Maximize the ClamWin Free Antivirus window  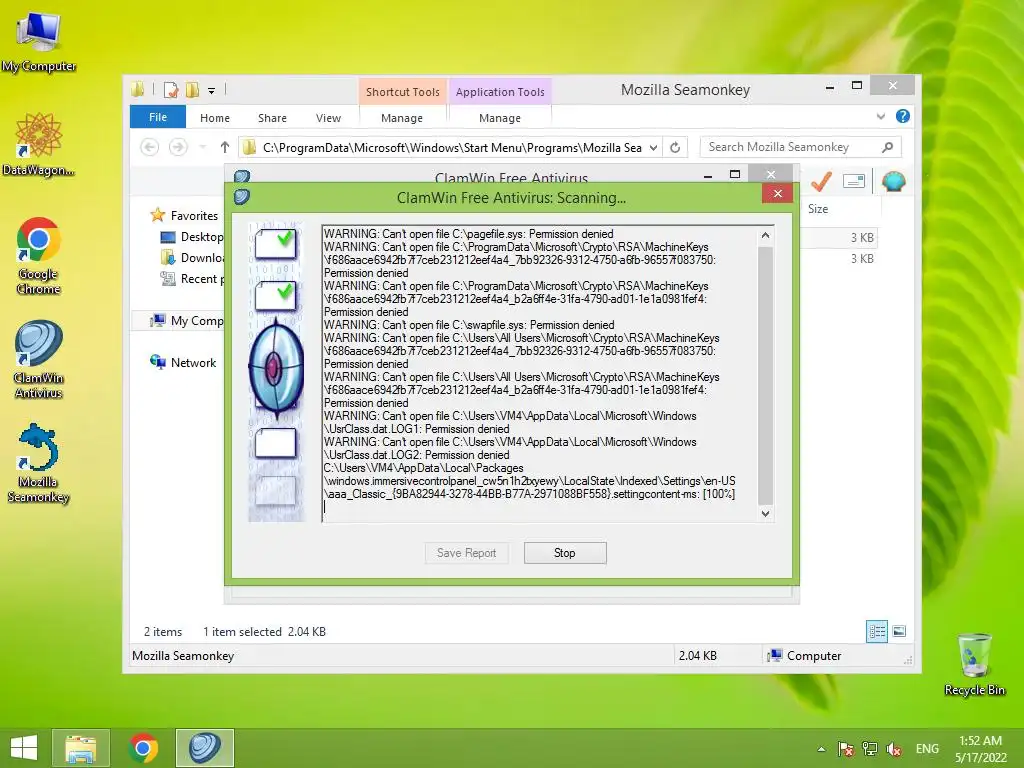coord(735,174)
